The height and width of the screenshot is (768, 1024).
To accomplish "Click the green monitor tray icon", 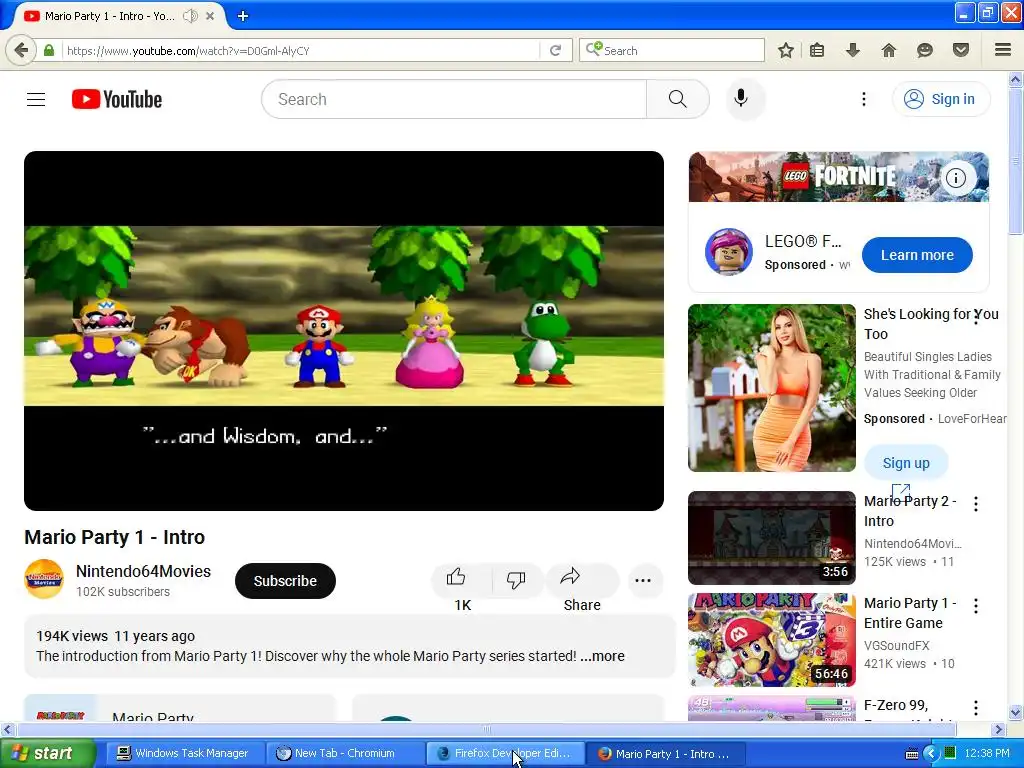I will tap(950, 753).
